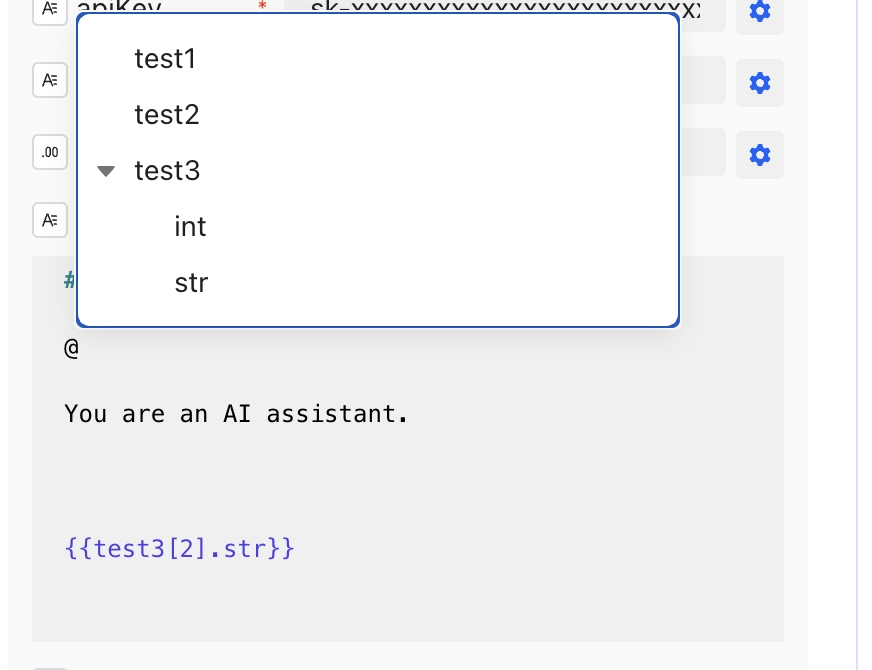Click the value field of the .00 row
Viewport: 872px width, 670px height.
coord(703,152)
